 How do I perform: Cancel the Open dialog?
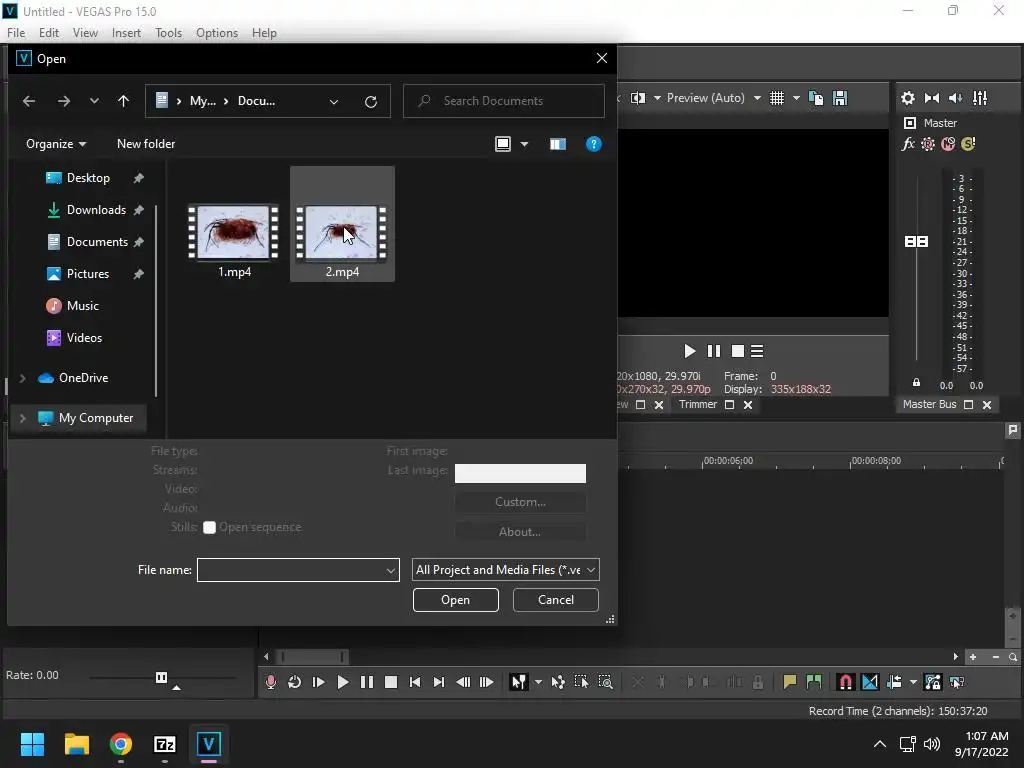pos(556,600)
